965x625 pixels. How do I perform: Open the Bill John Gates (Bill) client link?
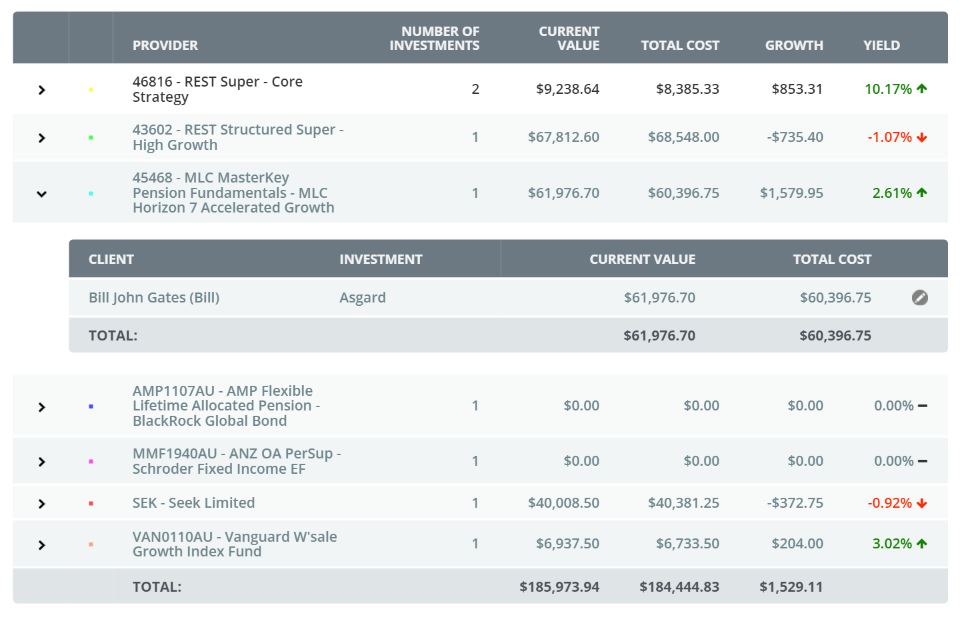[154, 298]
